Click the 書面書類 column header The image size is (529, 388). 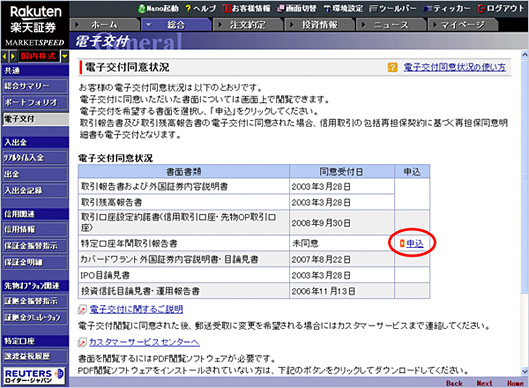(184, 172)
